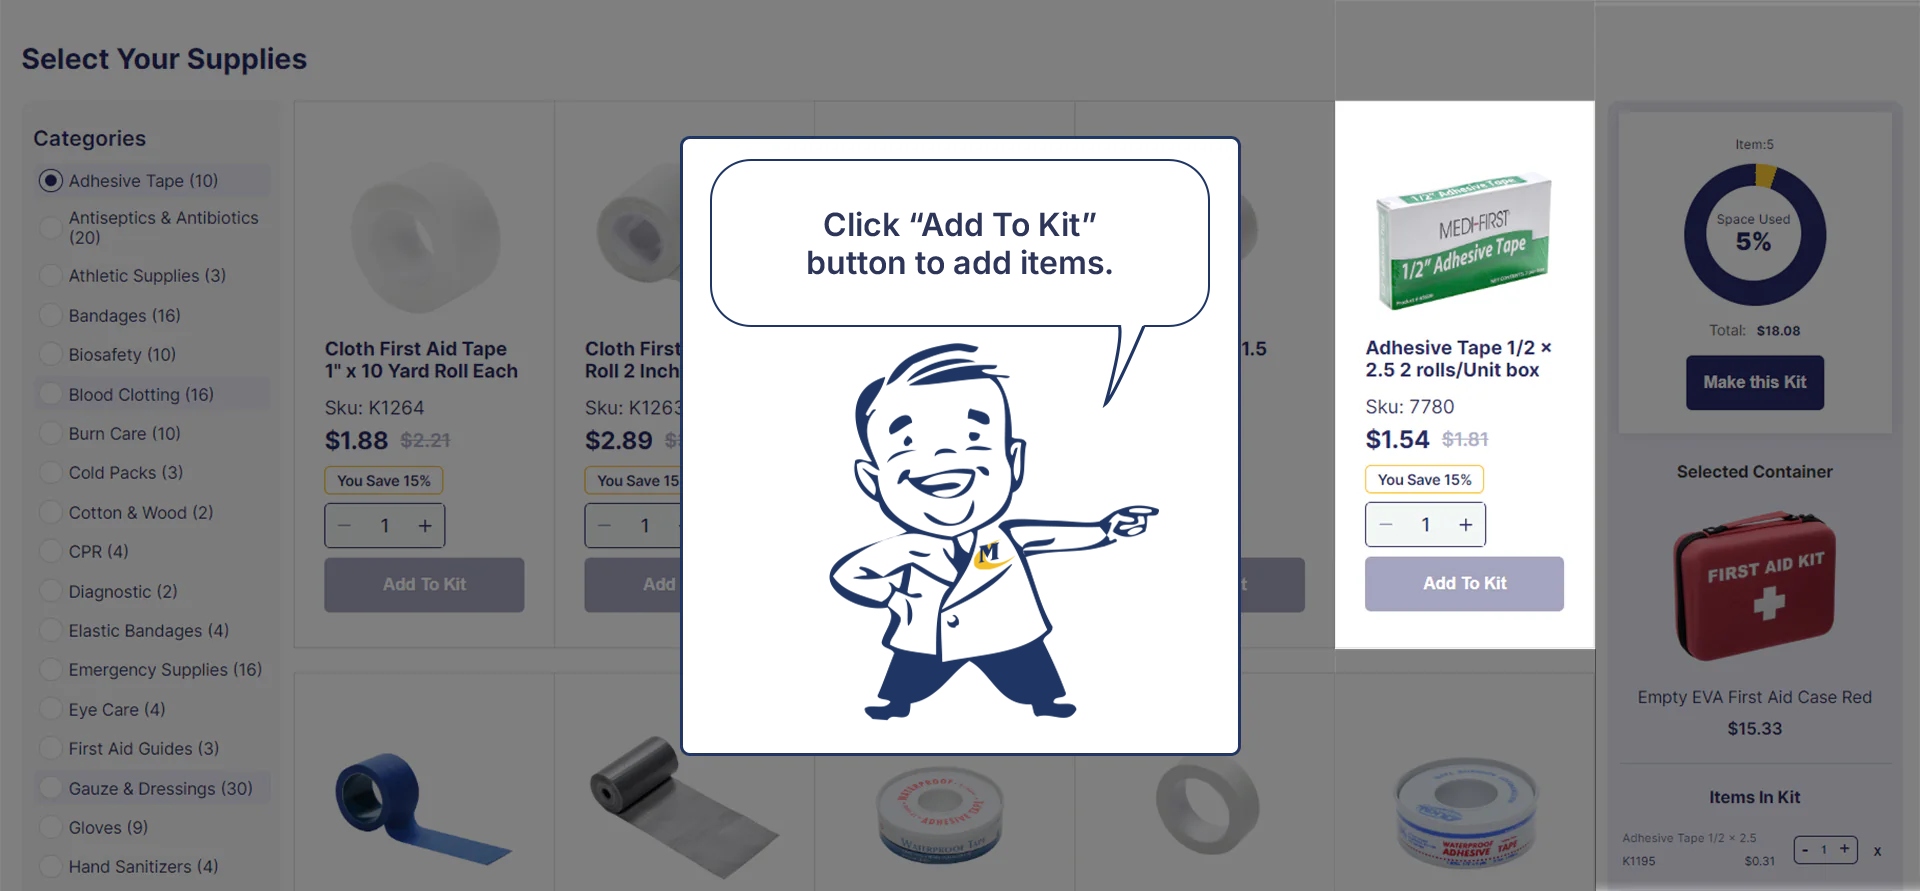Viewport: 1920px width, 891px height.
Task: Click the quantity field for Adhesive Tape 1/2
Action: [1426, 525]
